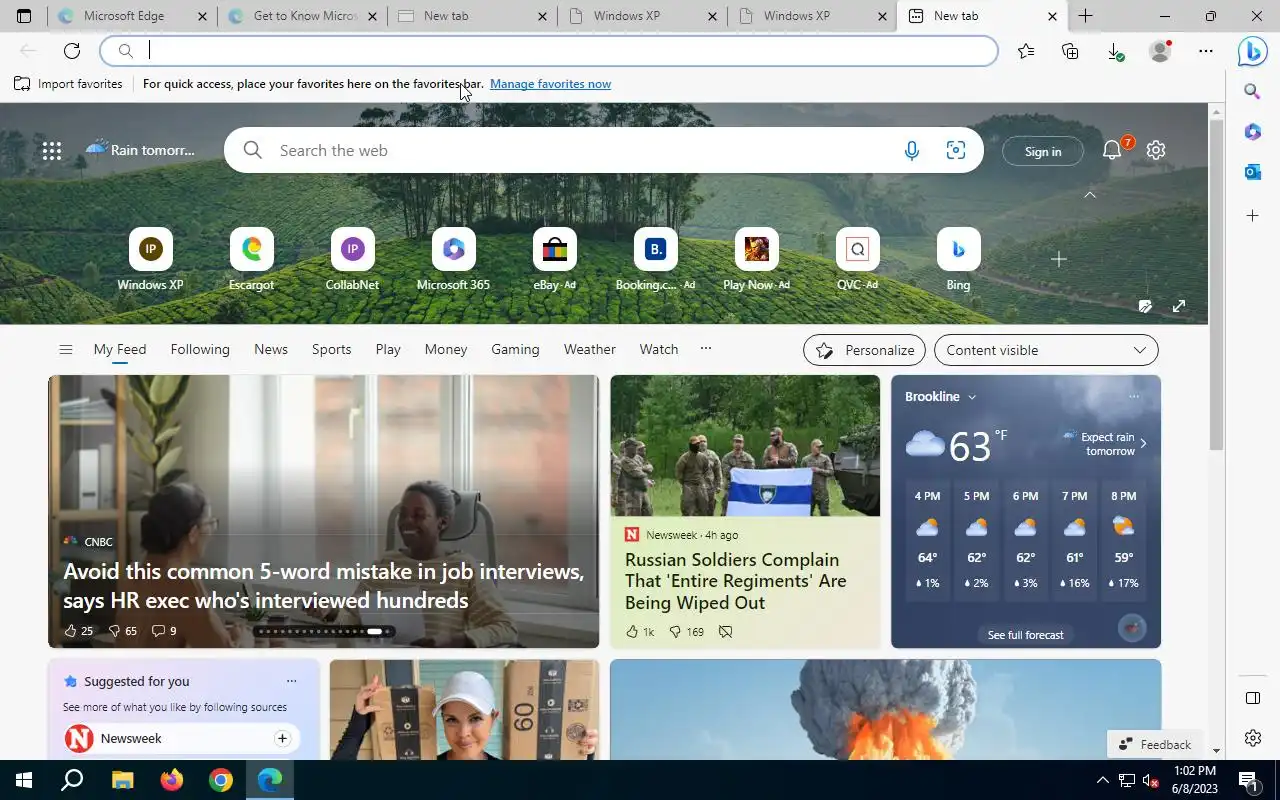Collapse the quick links row chevron
Image resolution: width=1280 pixels, height=800 pixels.
pos(1090,195)
